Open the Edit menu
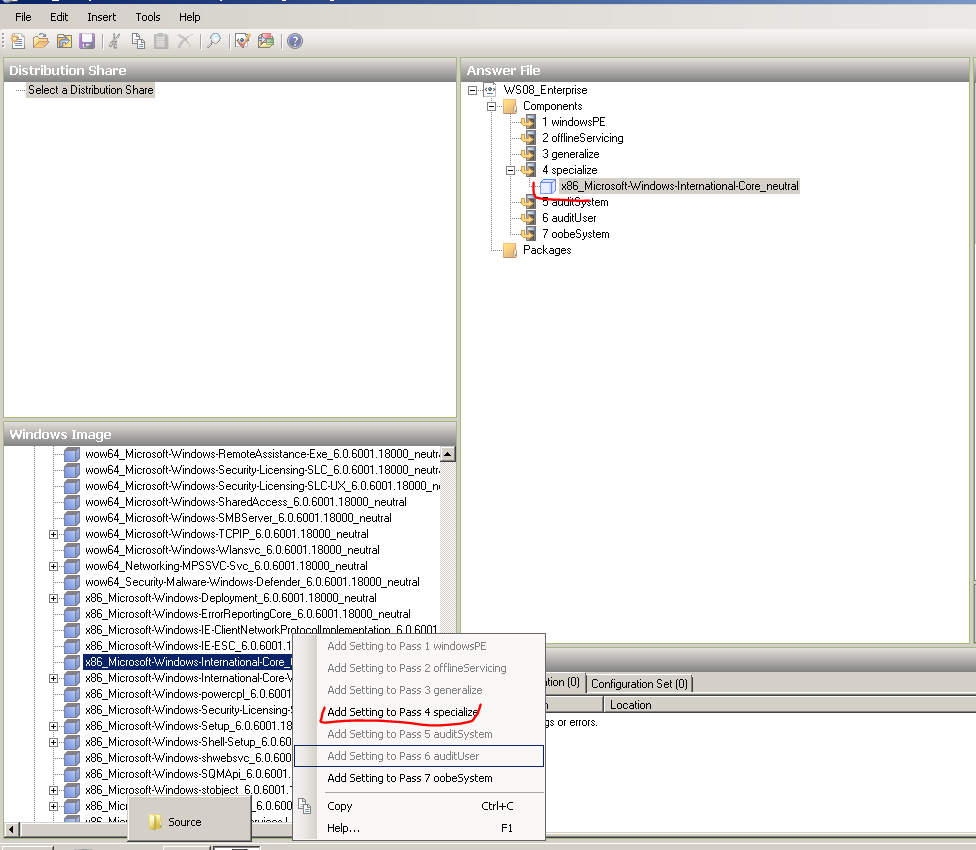 [59, 17]
